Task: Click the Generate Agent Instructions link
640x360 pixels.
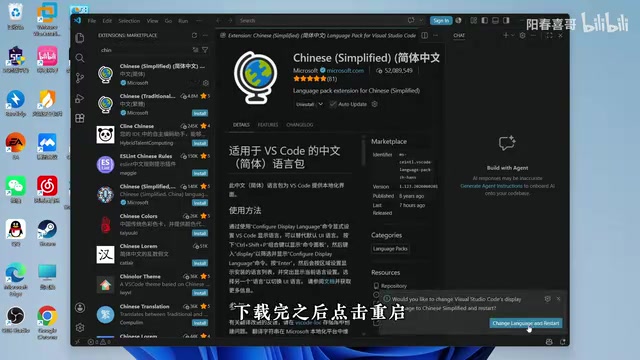Action: click(x=491, y=186)
